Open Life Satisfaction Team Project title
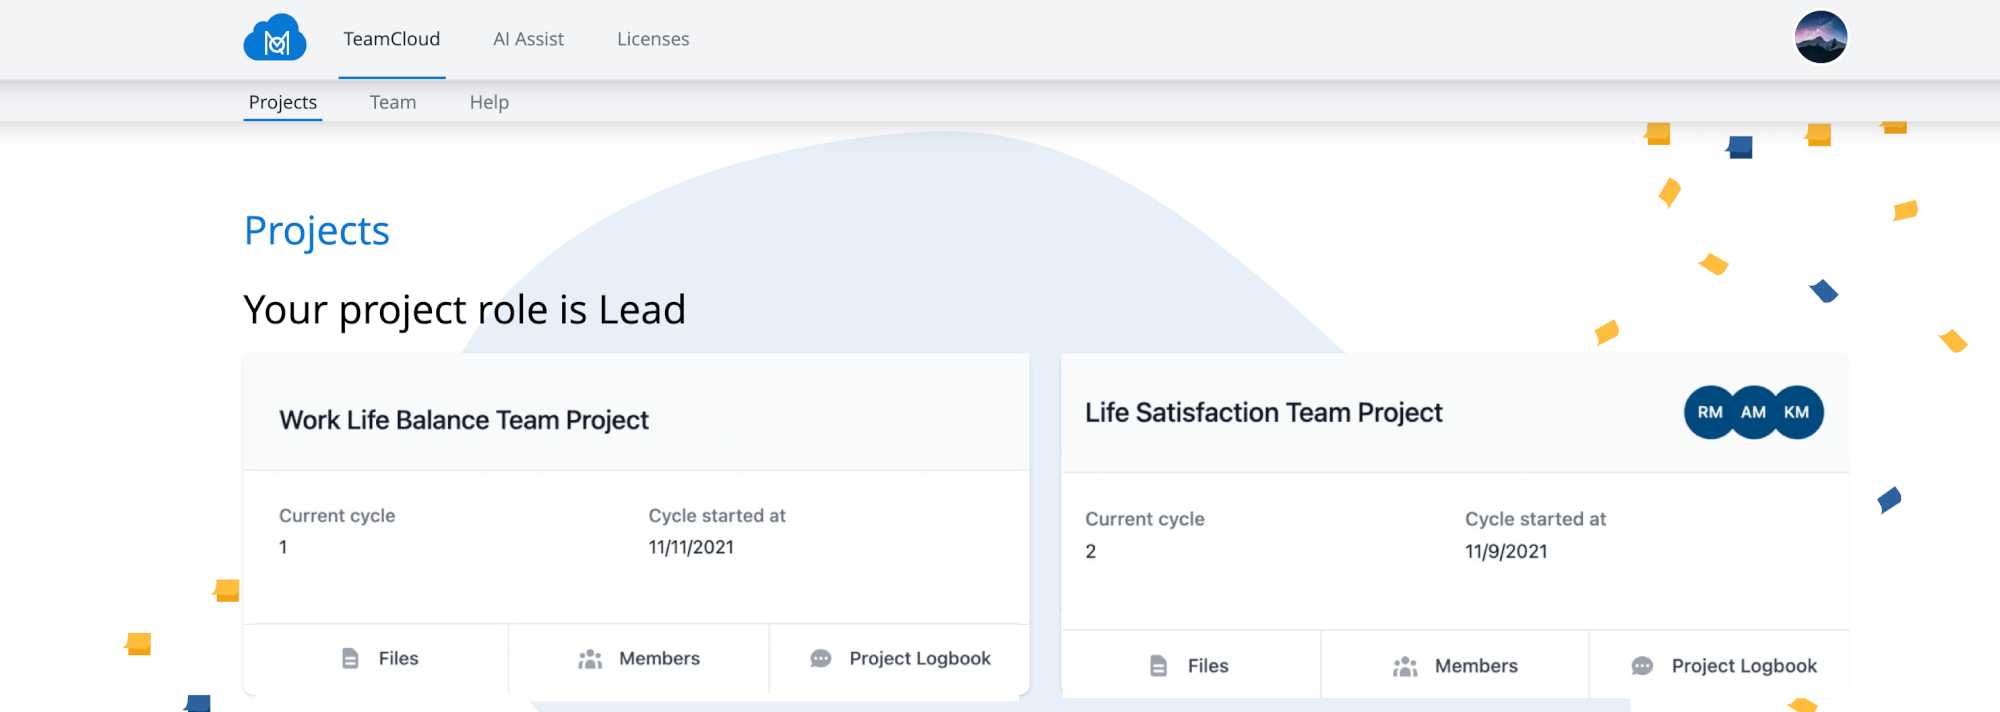This screenshot has height=712, width=2000. click(1264, 413)
